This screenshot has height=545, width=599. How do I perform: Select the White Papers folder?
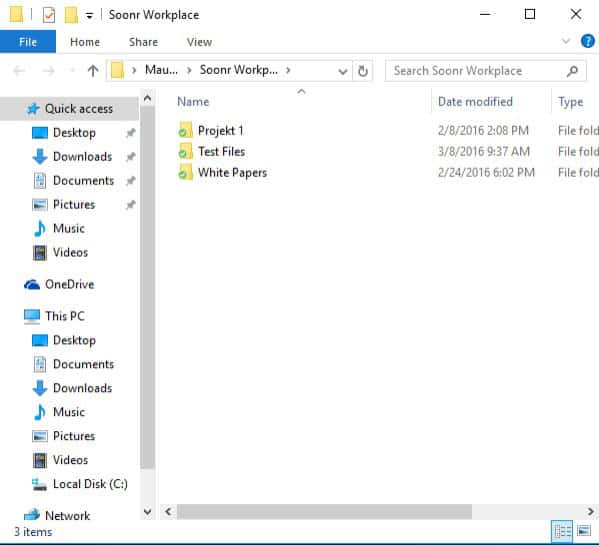232,173
